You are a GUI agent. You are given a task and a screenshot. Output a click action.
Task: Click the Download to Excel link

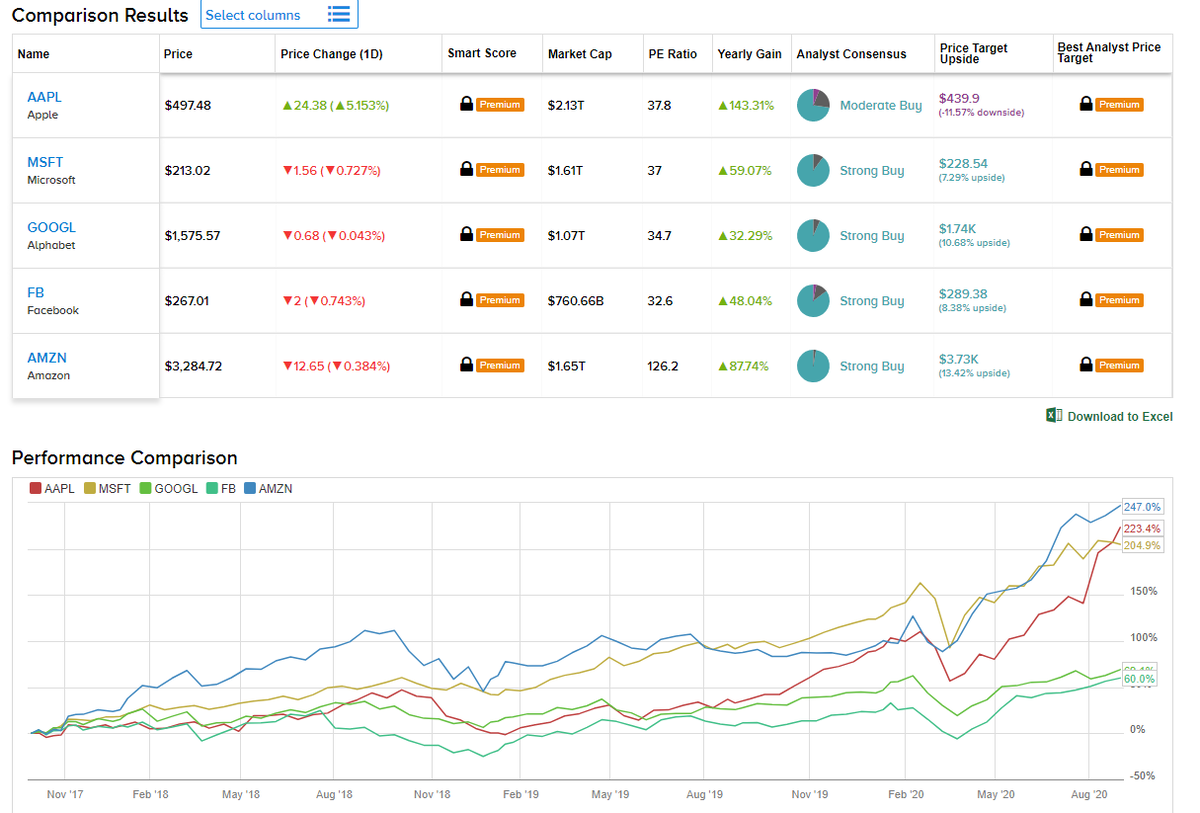pyautogui.click(x=1120, y=416)
